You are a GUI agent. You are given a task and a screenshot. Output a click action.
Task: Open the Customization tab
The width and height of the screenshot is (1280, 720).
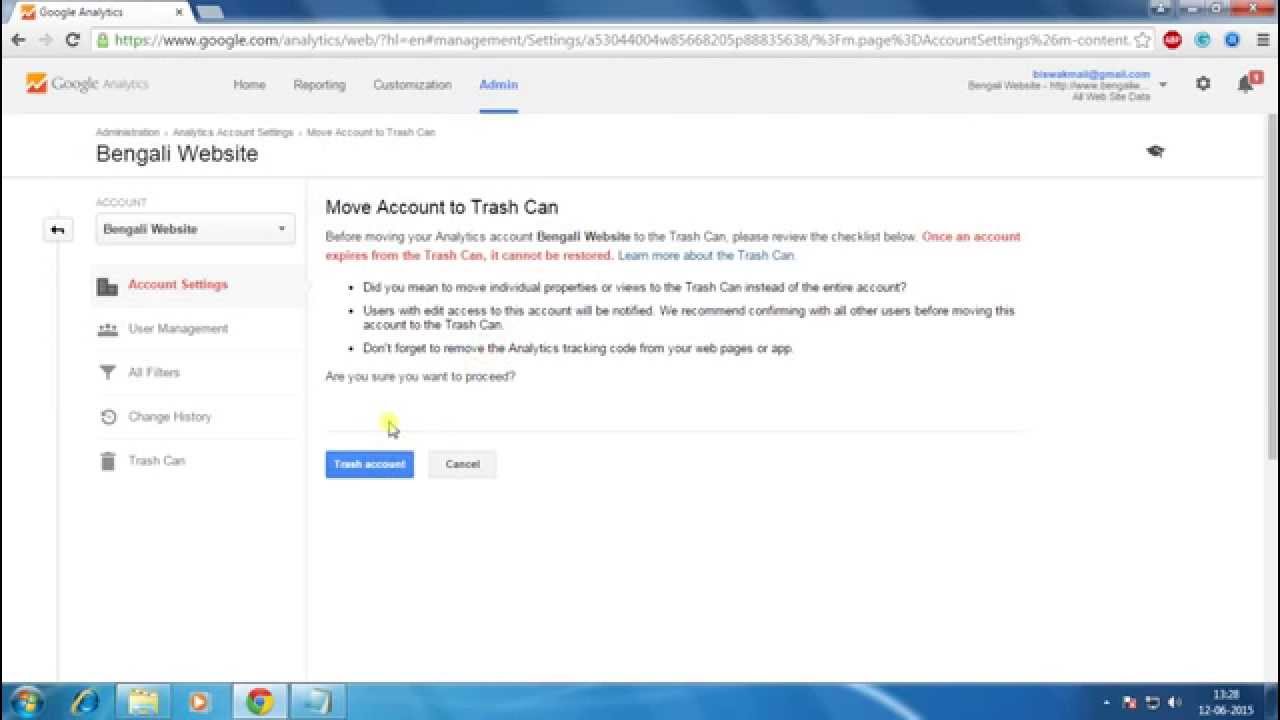pyautogui.click(x=412, y=85)
